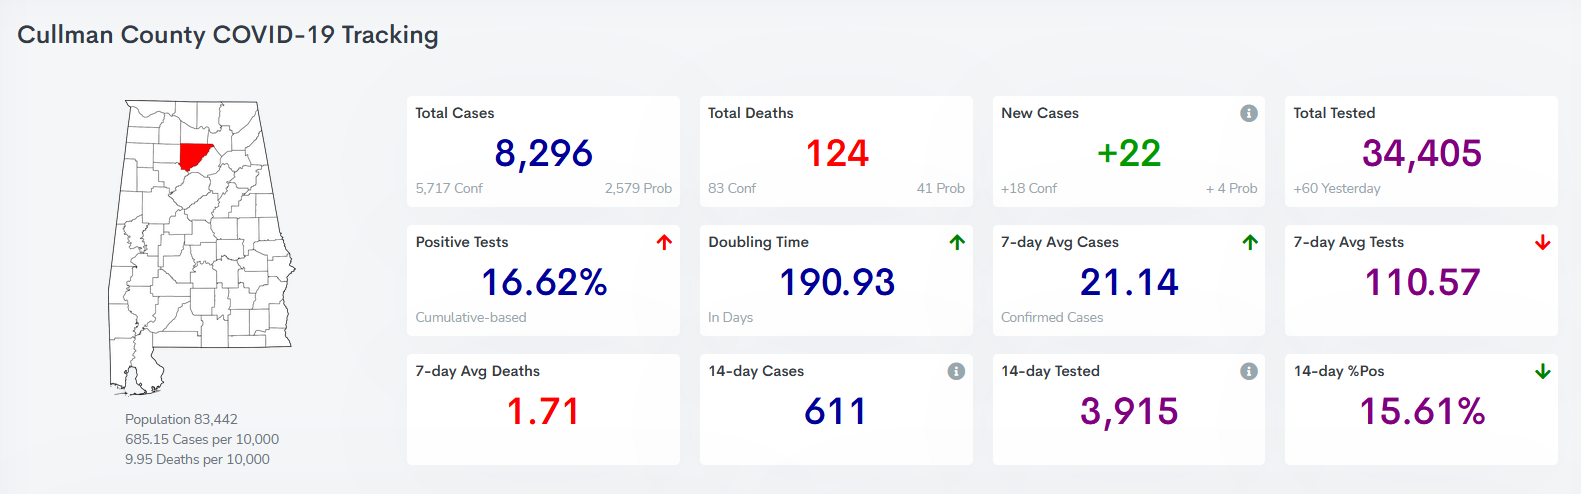Image resolution: width=1581 pixels, height=494 pixels.
Task: Click the Total Deaths value 124
Action: (836, 153)
